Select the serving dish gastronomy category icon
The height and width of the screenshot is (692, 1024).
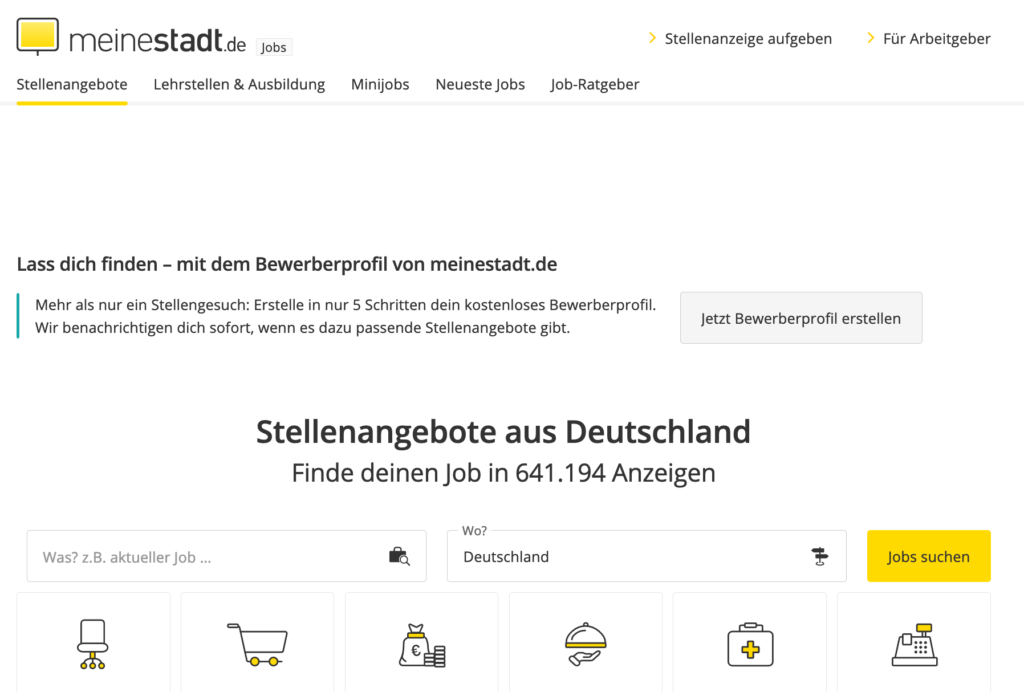pyautogui.click(x=585, y=644)
